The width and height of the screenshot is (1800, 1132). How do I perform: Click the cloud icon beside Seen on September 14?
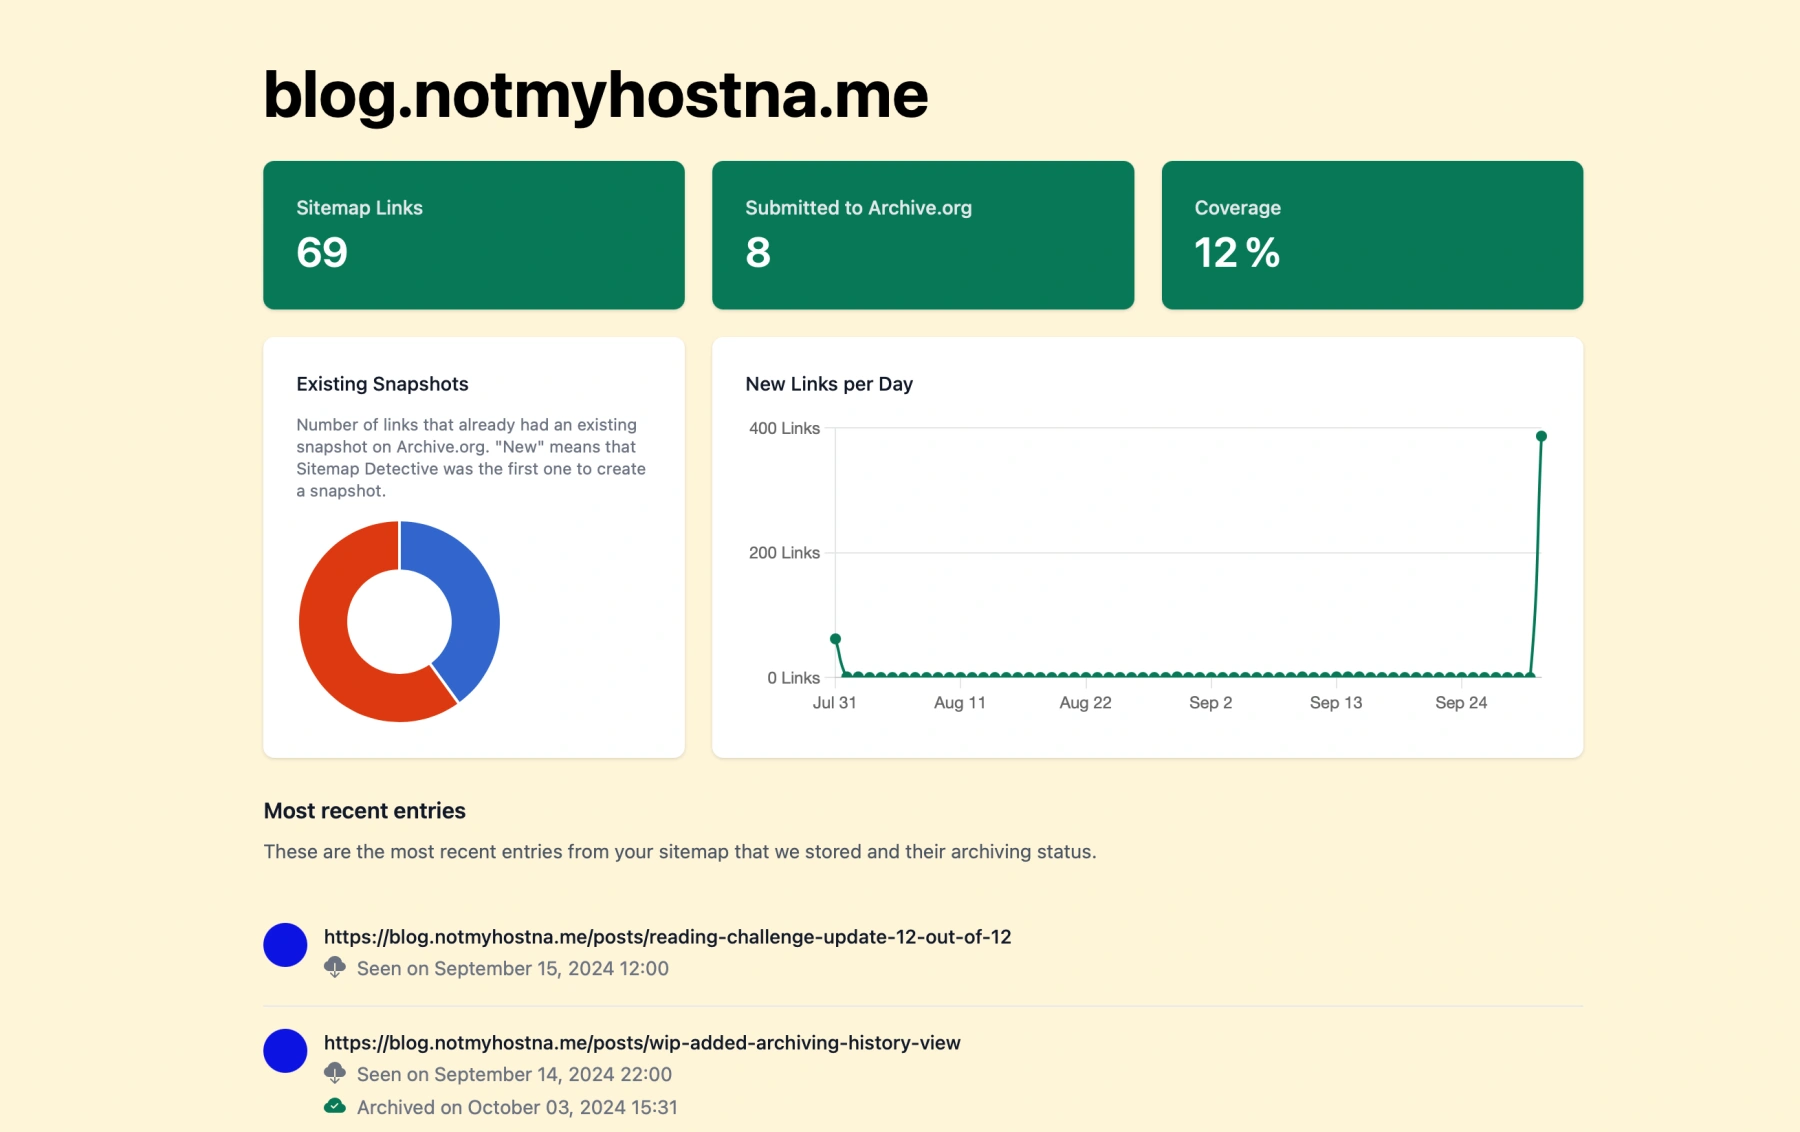point(335,1073)
